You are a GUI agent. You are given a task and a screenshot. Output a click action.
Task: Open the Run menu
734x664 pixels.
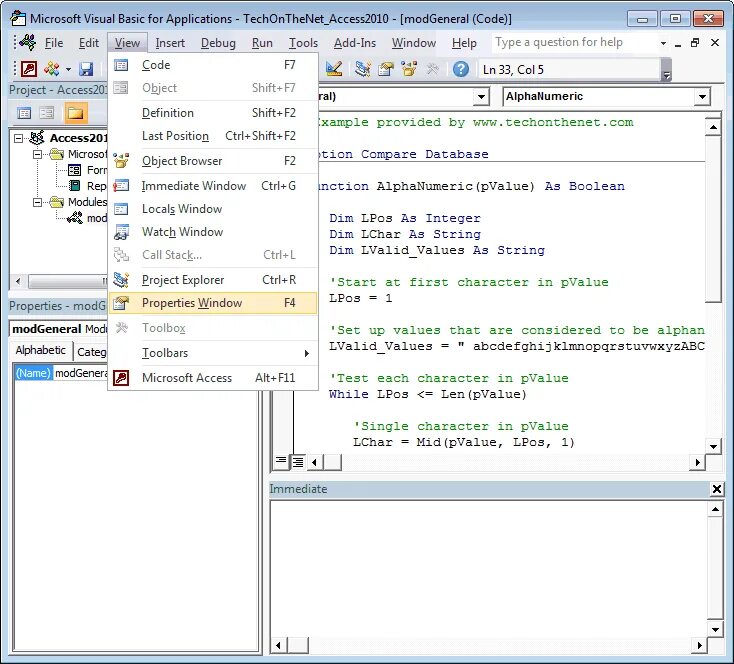click(x=262, y=43)
